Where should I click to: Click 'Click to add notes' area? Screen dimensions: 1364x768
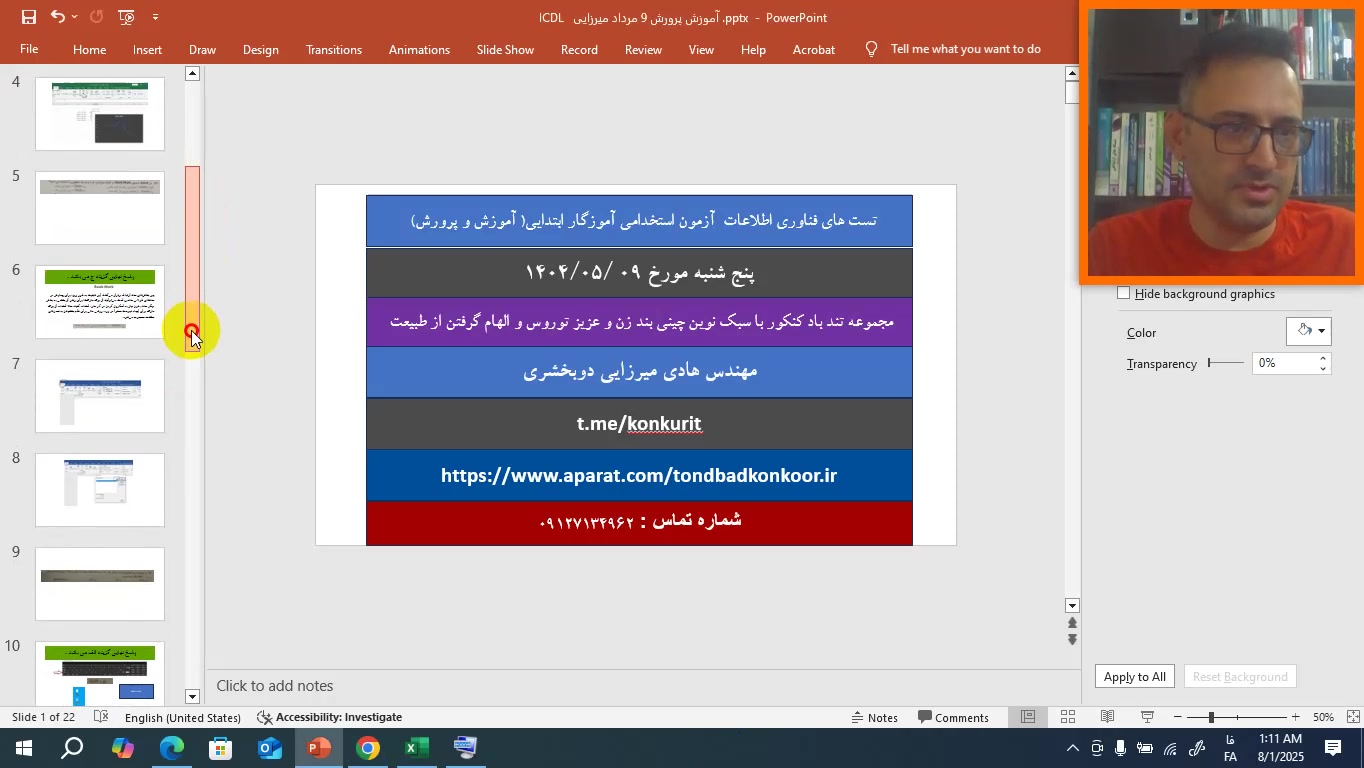coord(275,686)
